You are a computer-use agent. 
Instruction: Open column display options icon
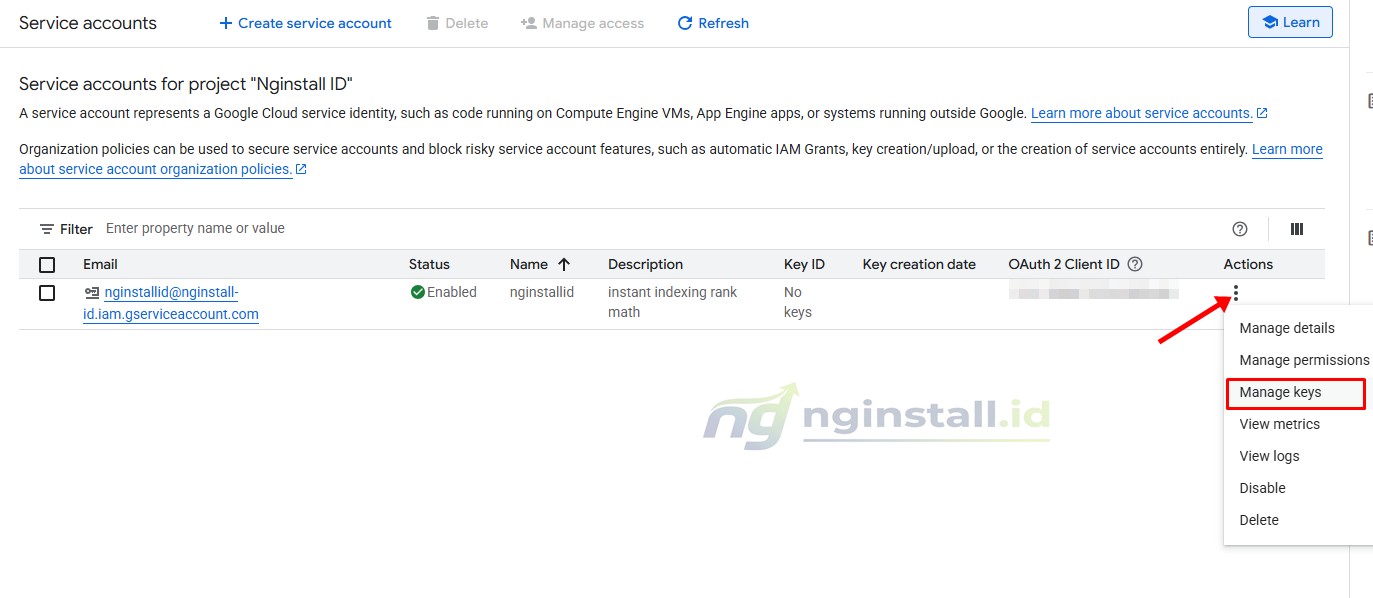coord(1297,229)
